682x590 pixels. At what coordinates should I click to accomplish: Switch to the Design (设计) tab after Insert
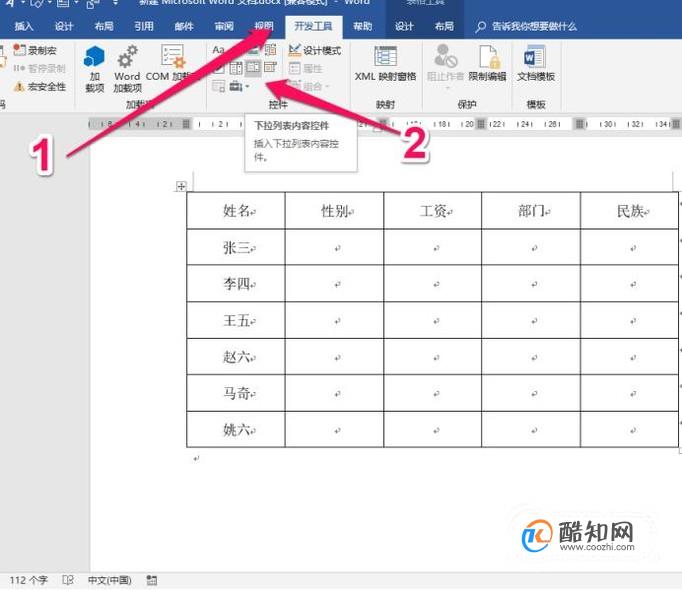[64, 27]
